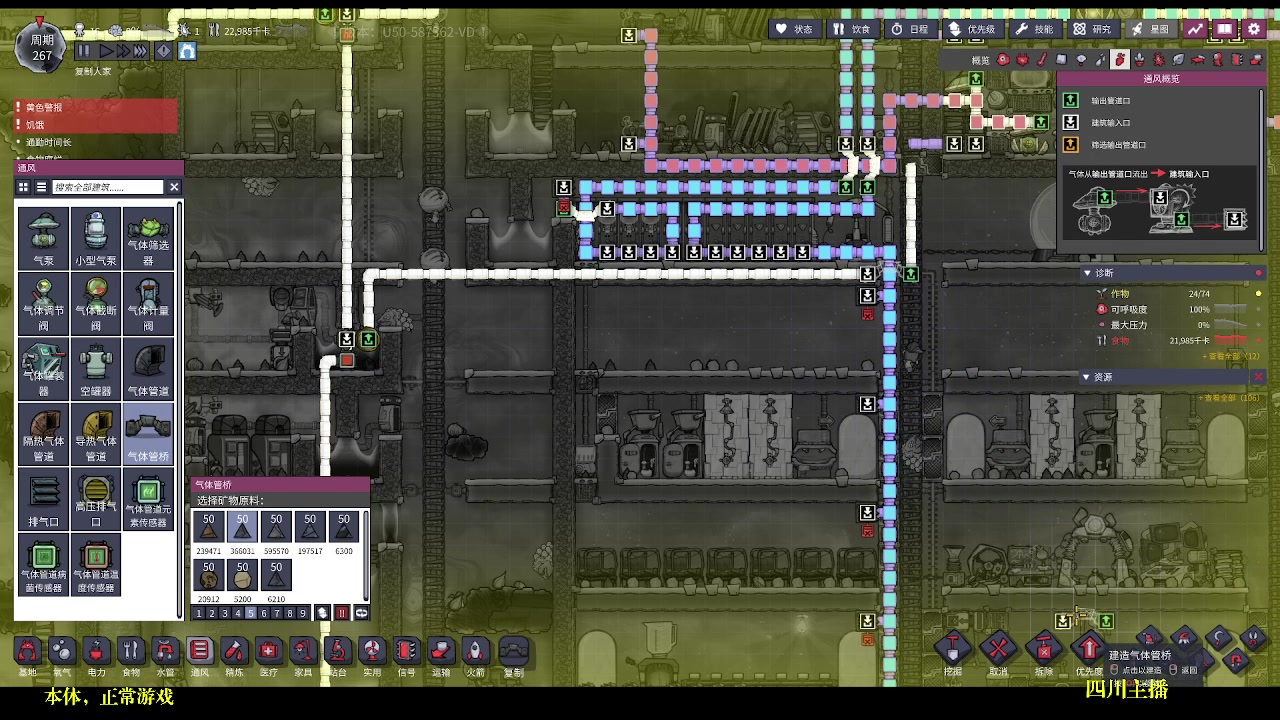The width and height of the screenshot is (1280, 720).
Task: Select the 气泵 gas pump building
Action: pyautogui.click(x=44, y=239)
